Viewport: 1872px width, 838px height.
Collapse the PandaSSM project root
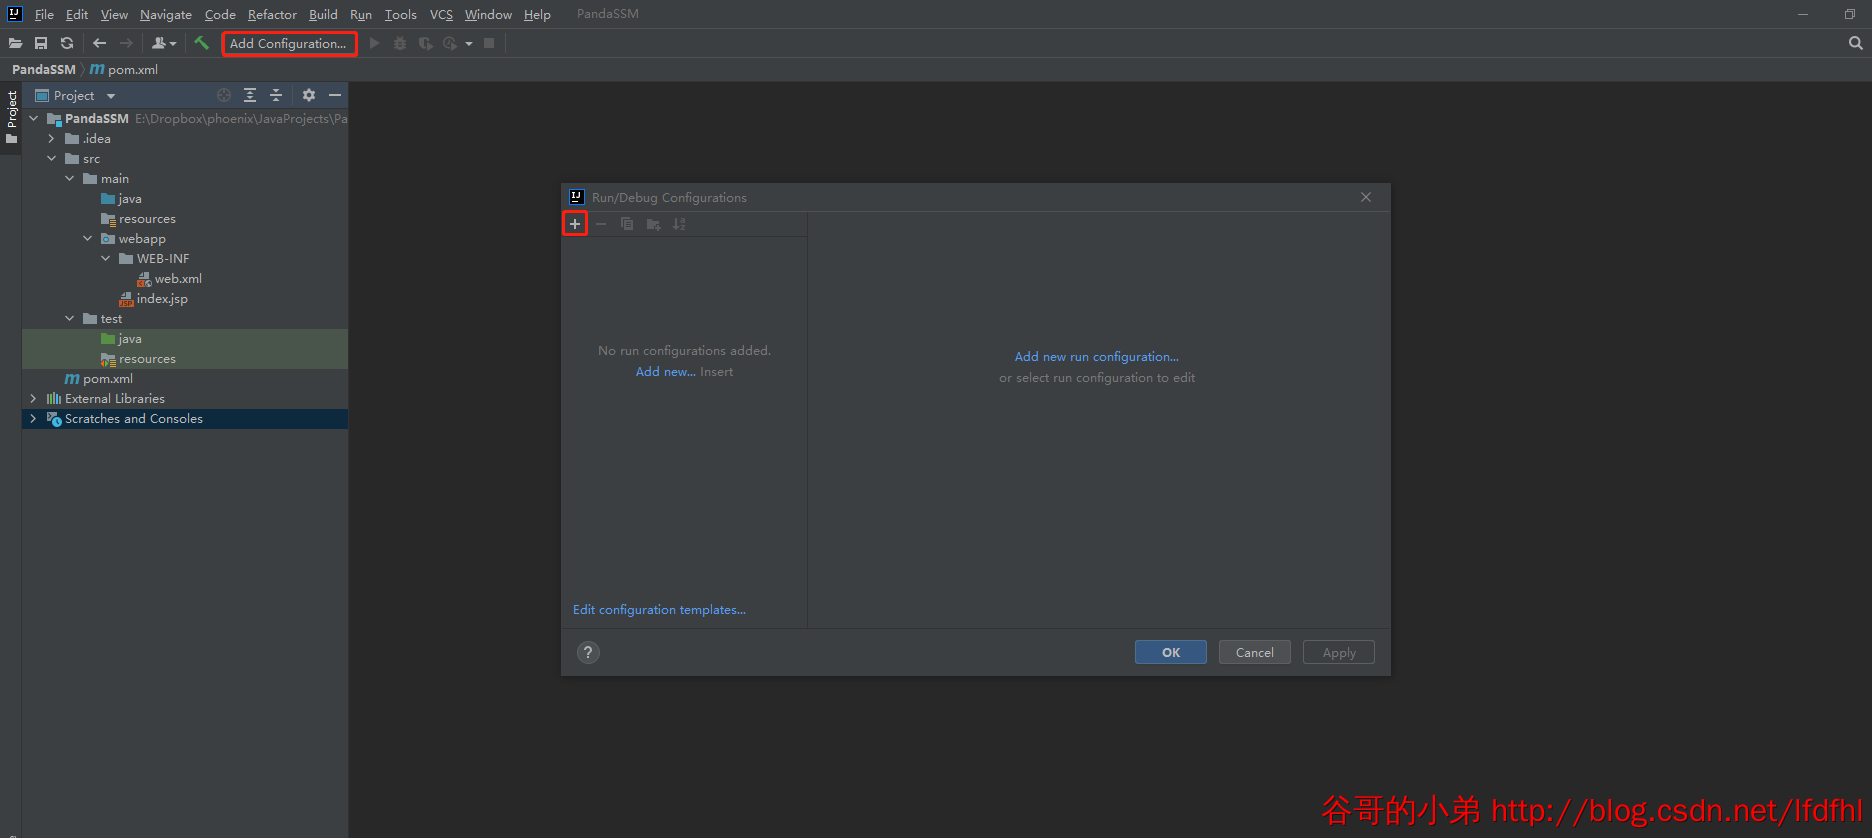click(34, 118)
